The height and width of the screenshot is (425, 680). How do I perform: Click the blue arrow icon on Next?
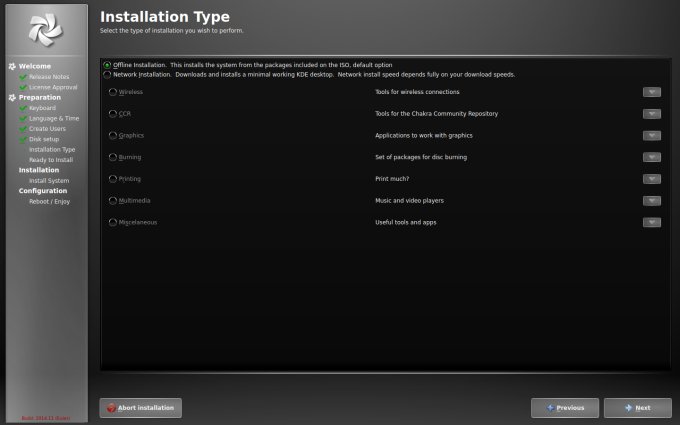[628, 408]
